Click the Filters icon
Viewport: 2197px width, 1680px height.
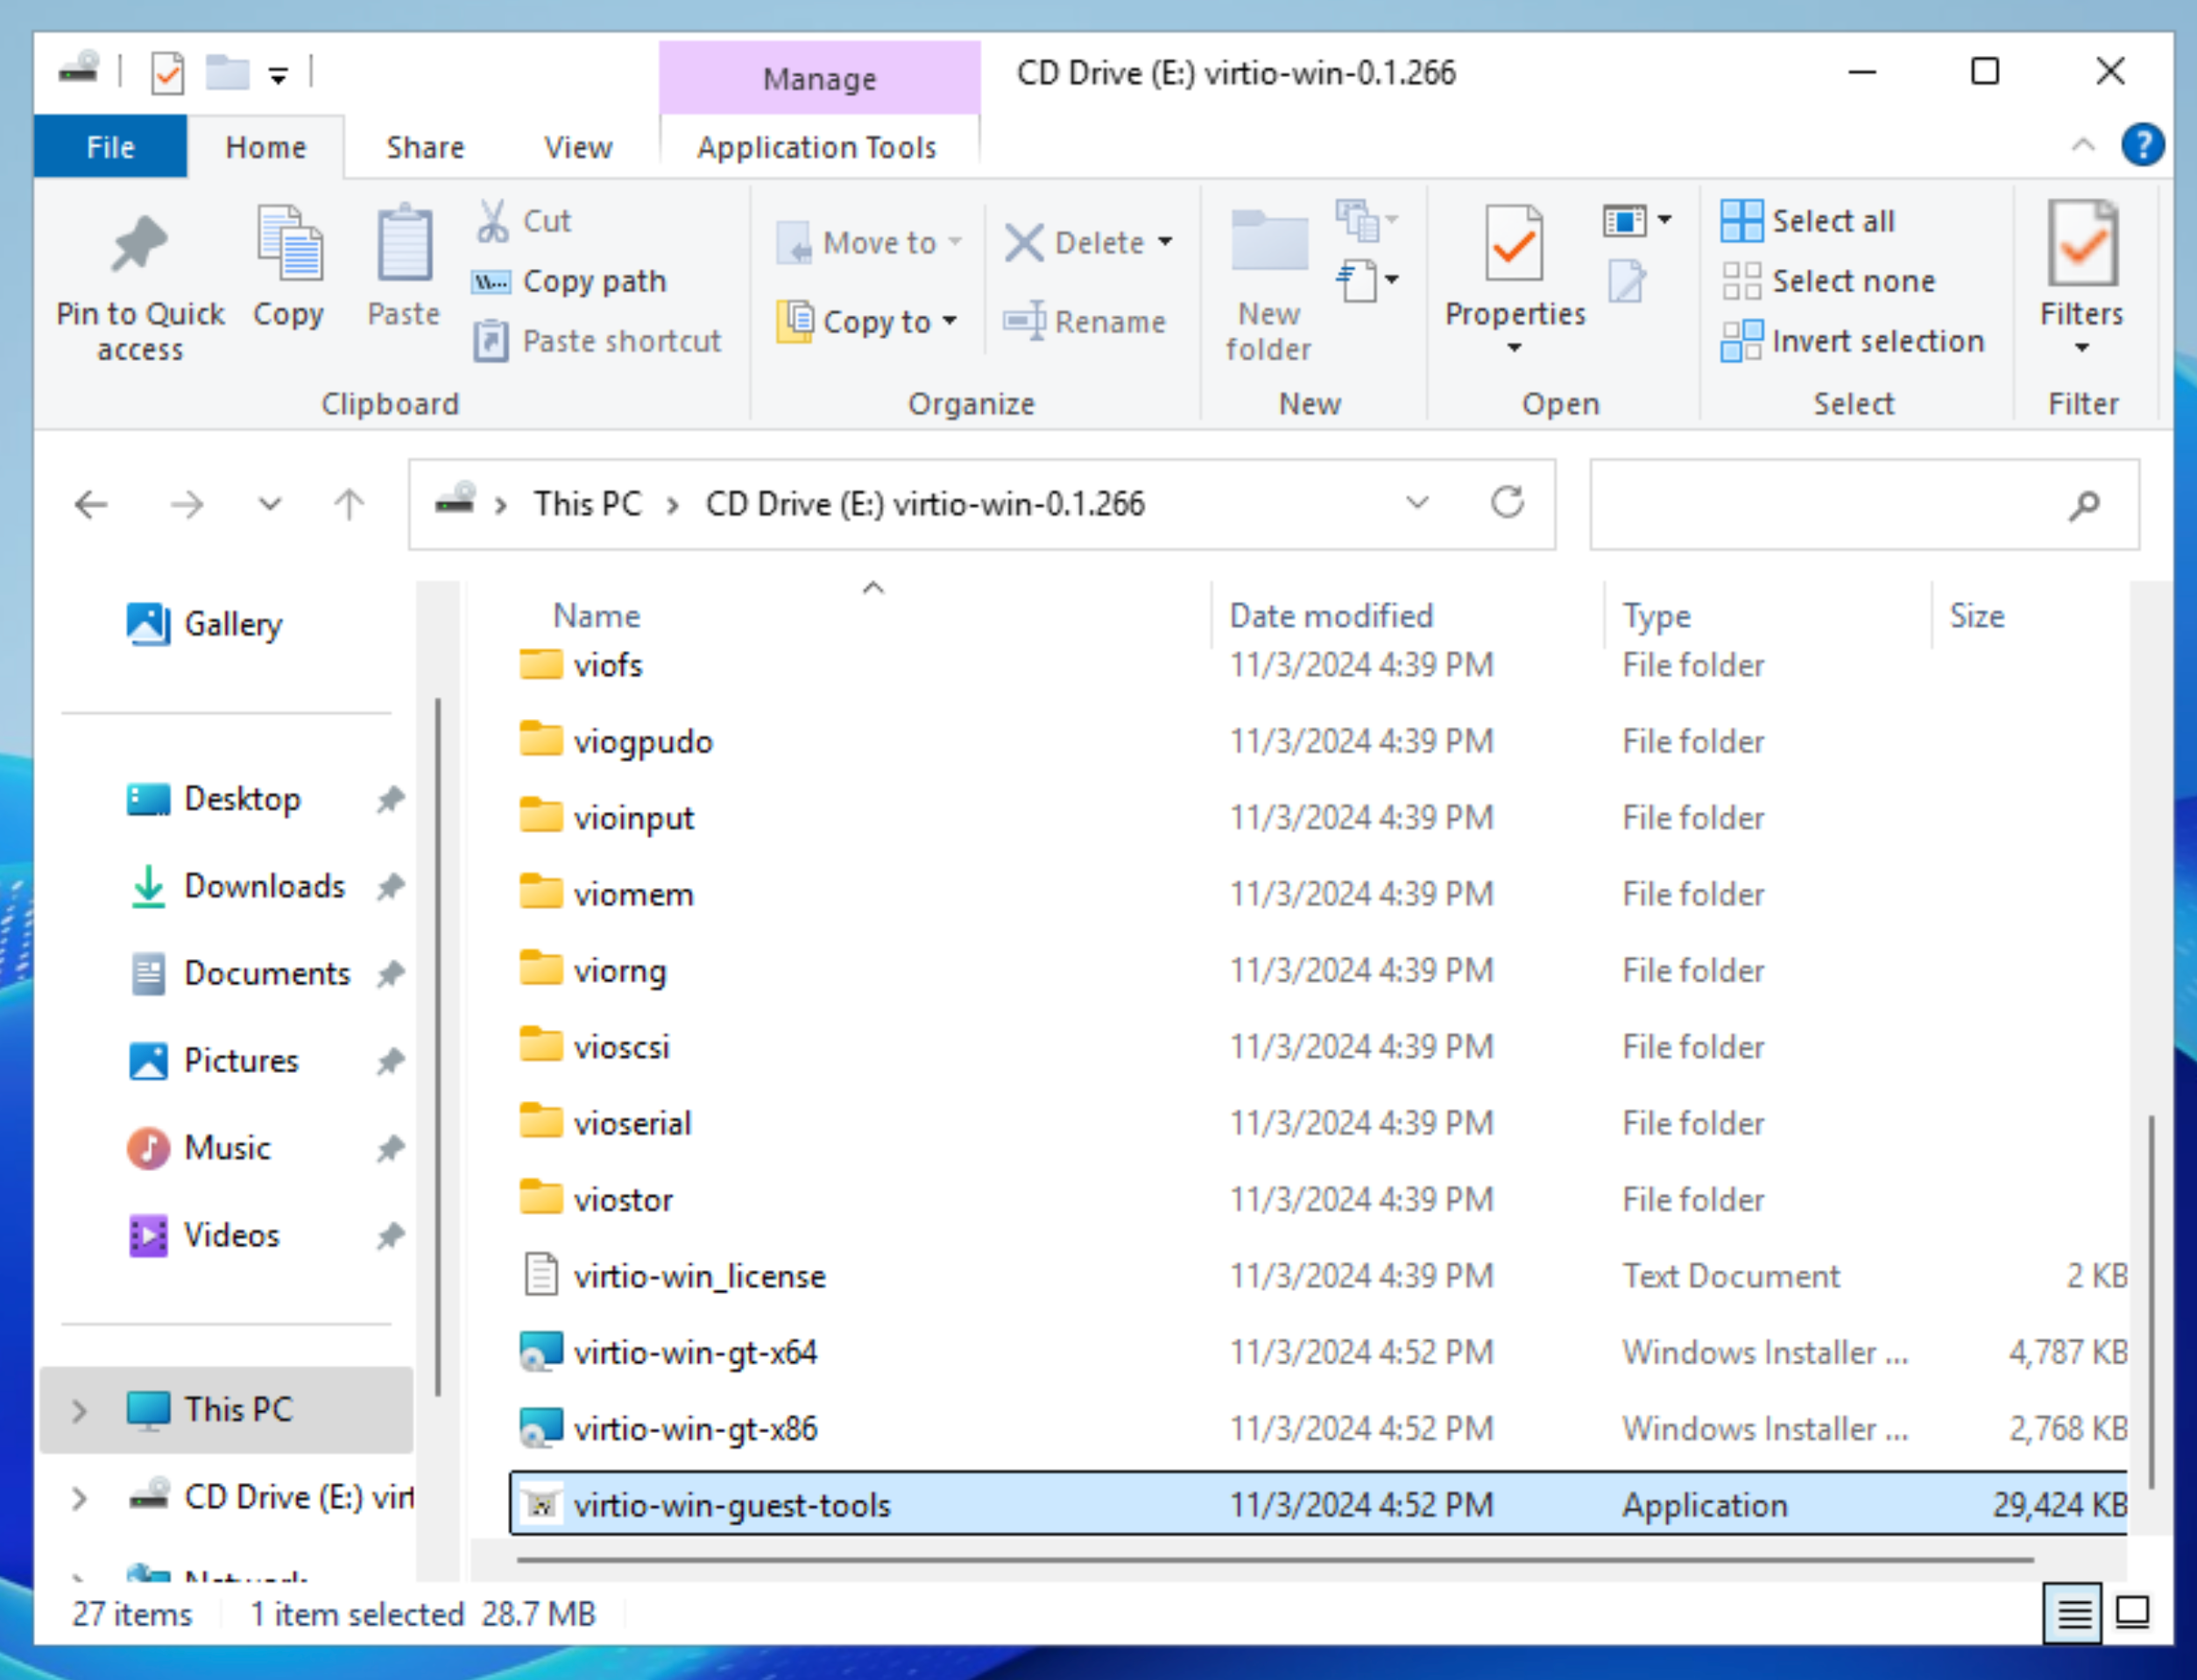2082,244
